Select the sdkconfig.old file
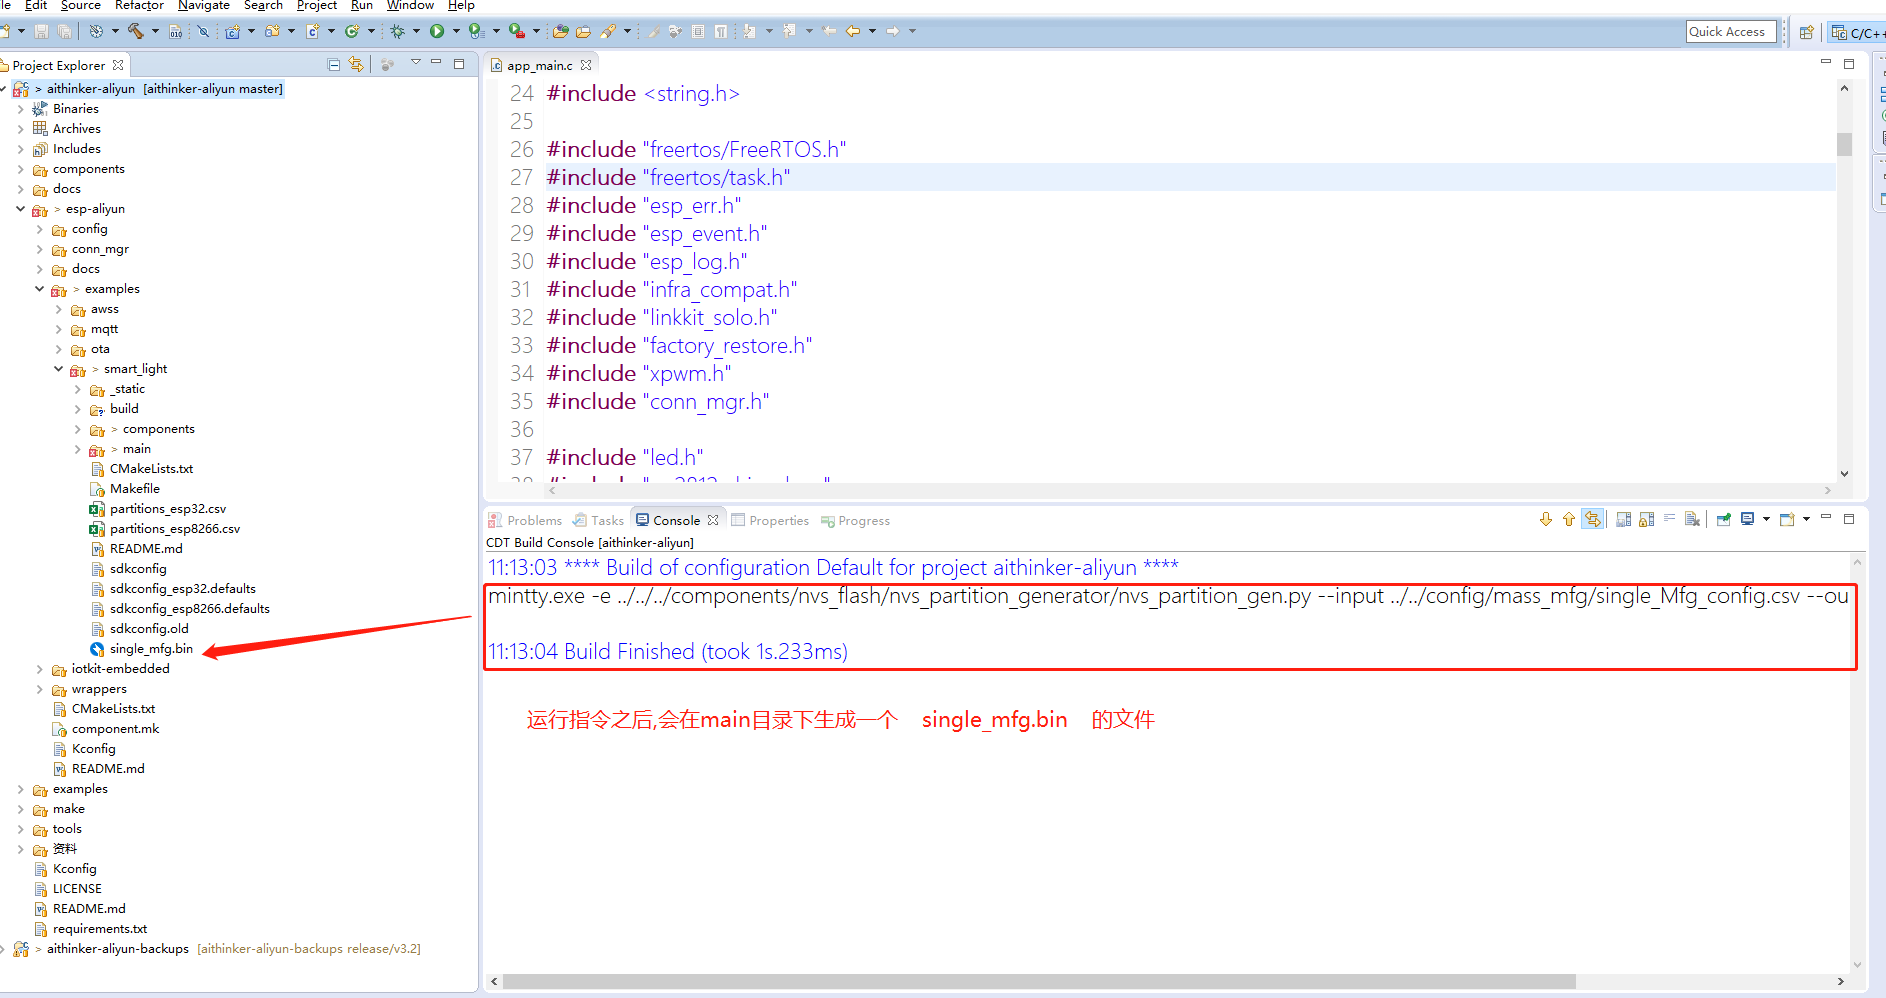Image resolution: width=1886 pixels, height=998 pixels. pos(149,629)
